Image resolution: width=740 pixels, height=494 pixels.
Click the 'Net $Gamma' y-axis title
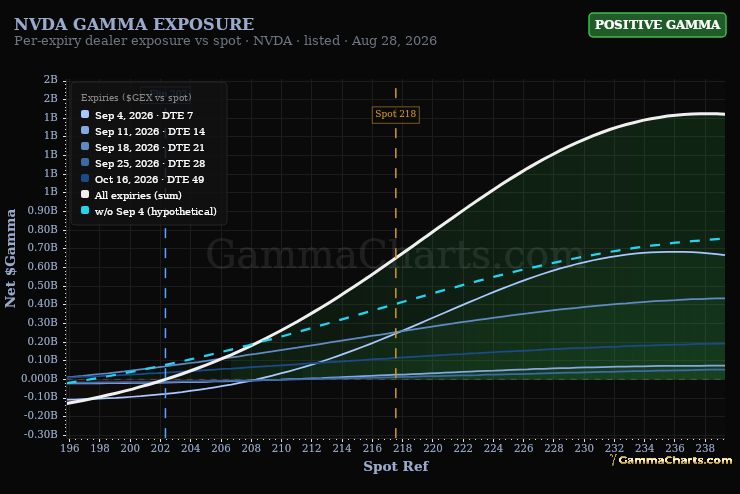[x=10, y=259]
